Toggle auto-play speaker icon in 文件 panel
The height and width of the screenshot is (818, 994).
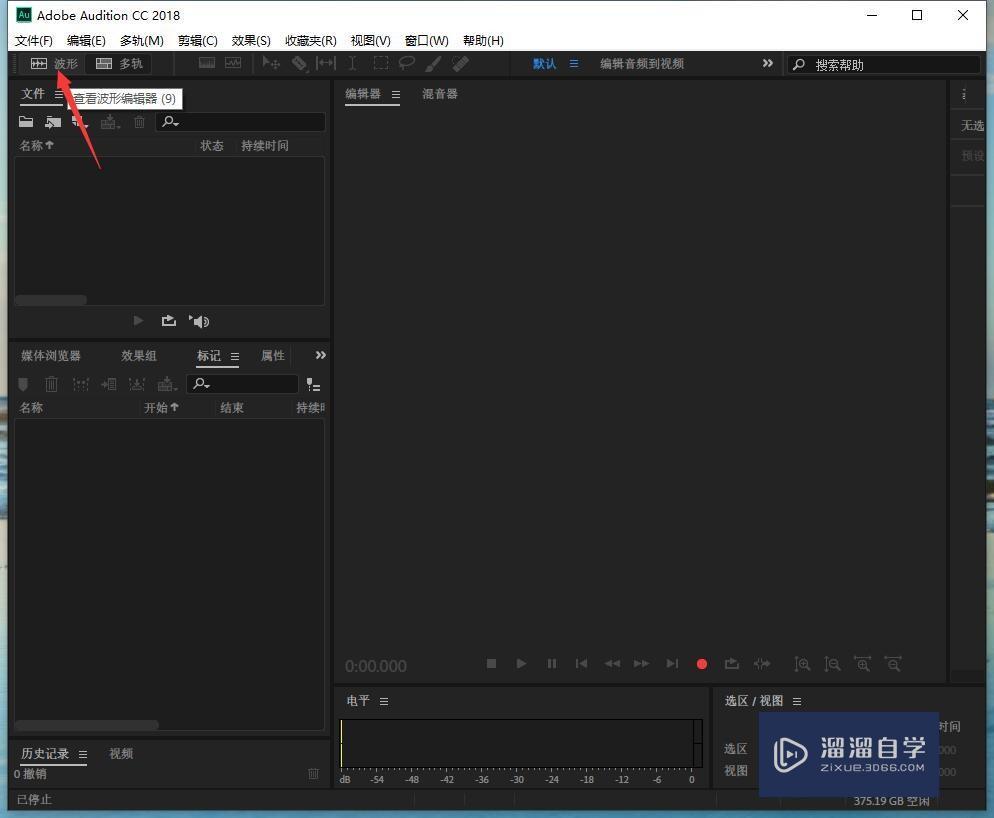(199, 321)
